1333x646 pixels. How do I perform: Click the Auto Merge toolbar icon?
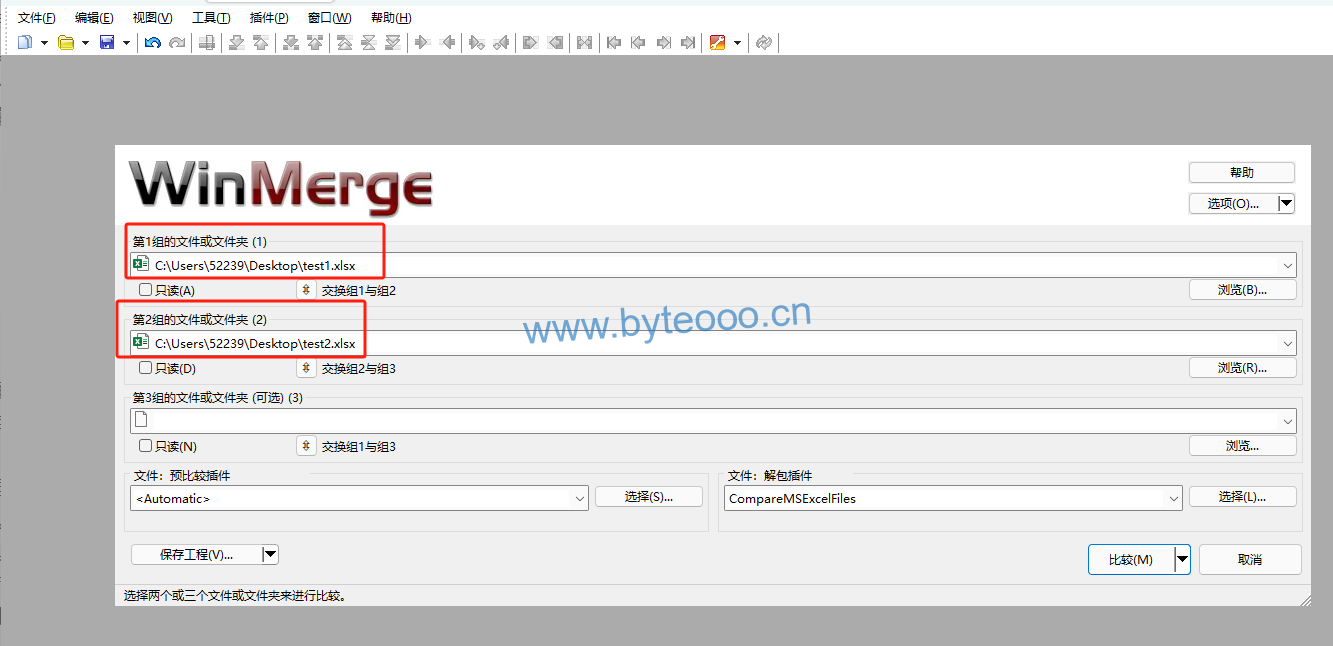585,42
